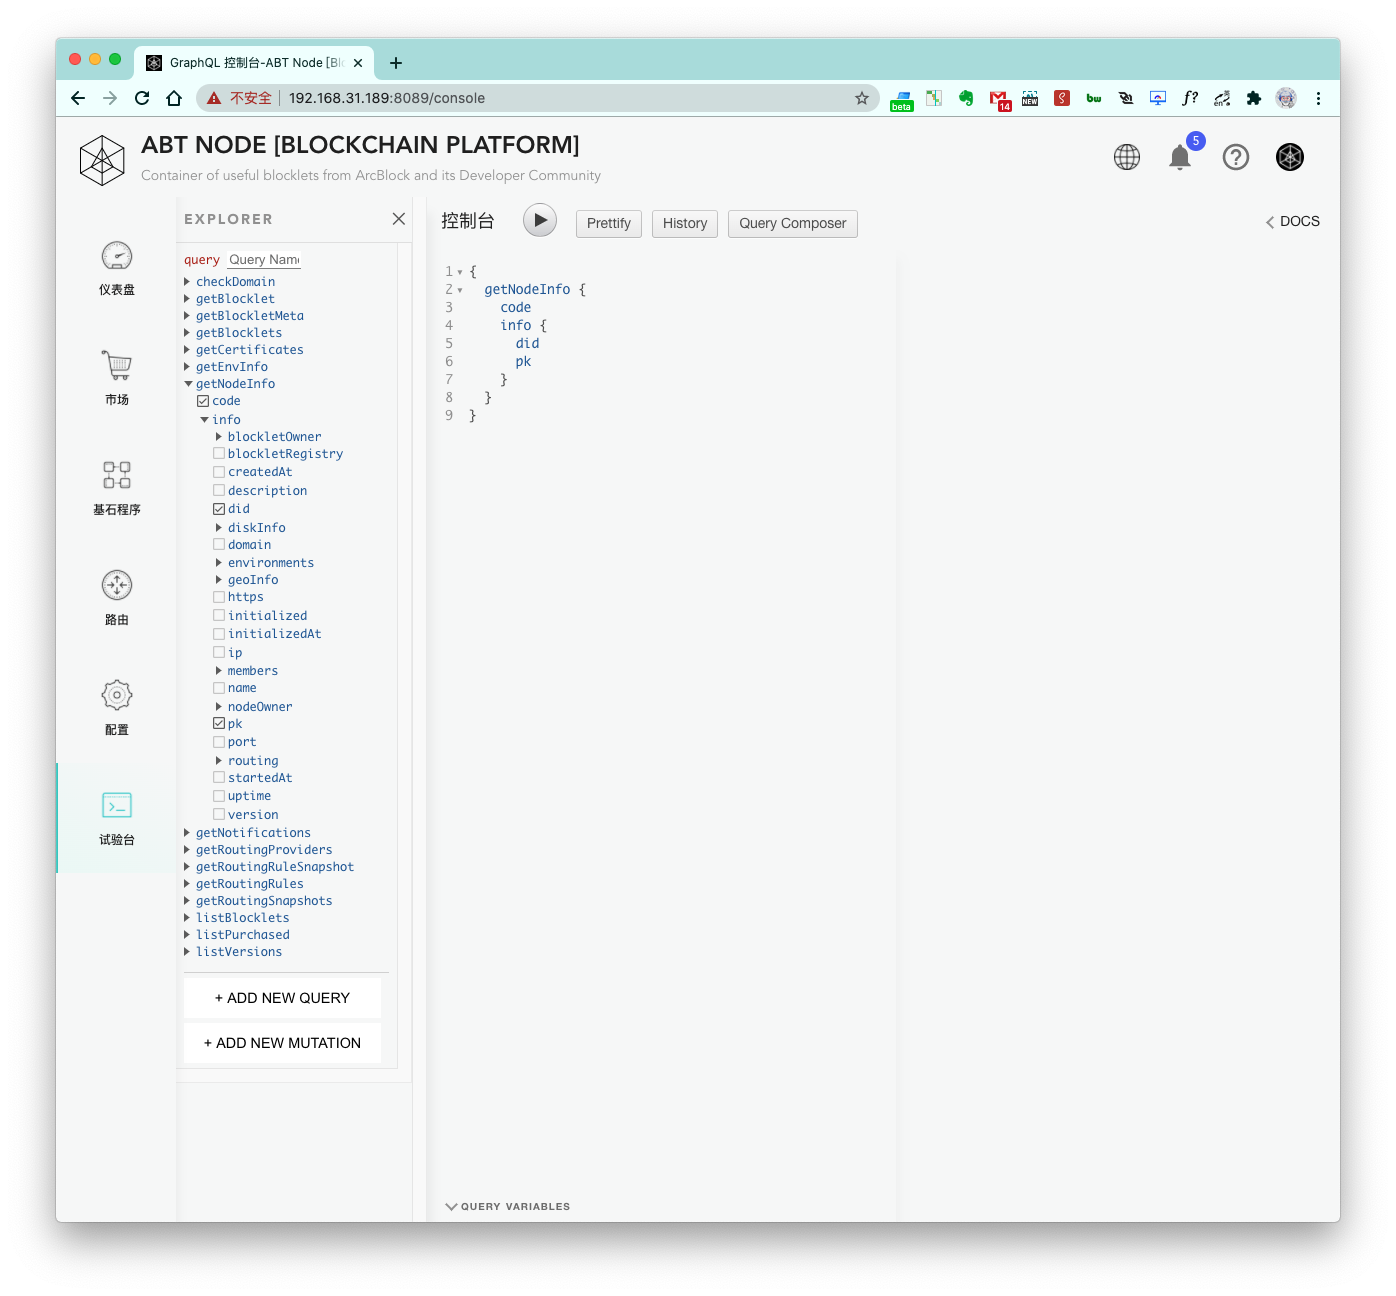Expand the diskInfo tree node

tap(219, 528)
